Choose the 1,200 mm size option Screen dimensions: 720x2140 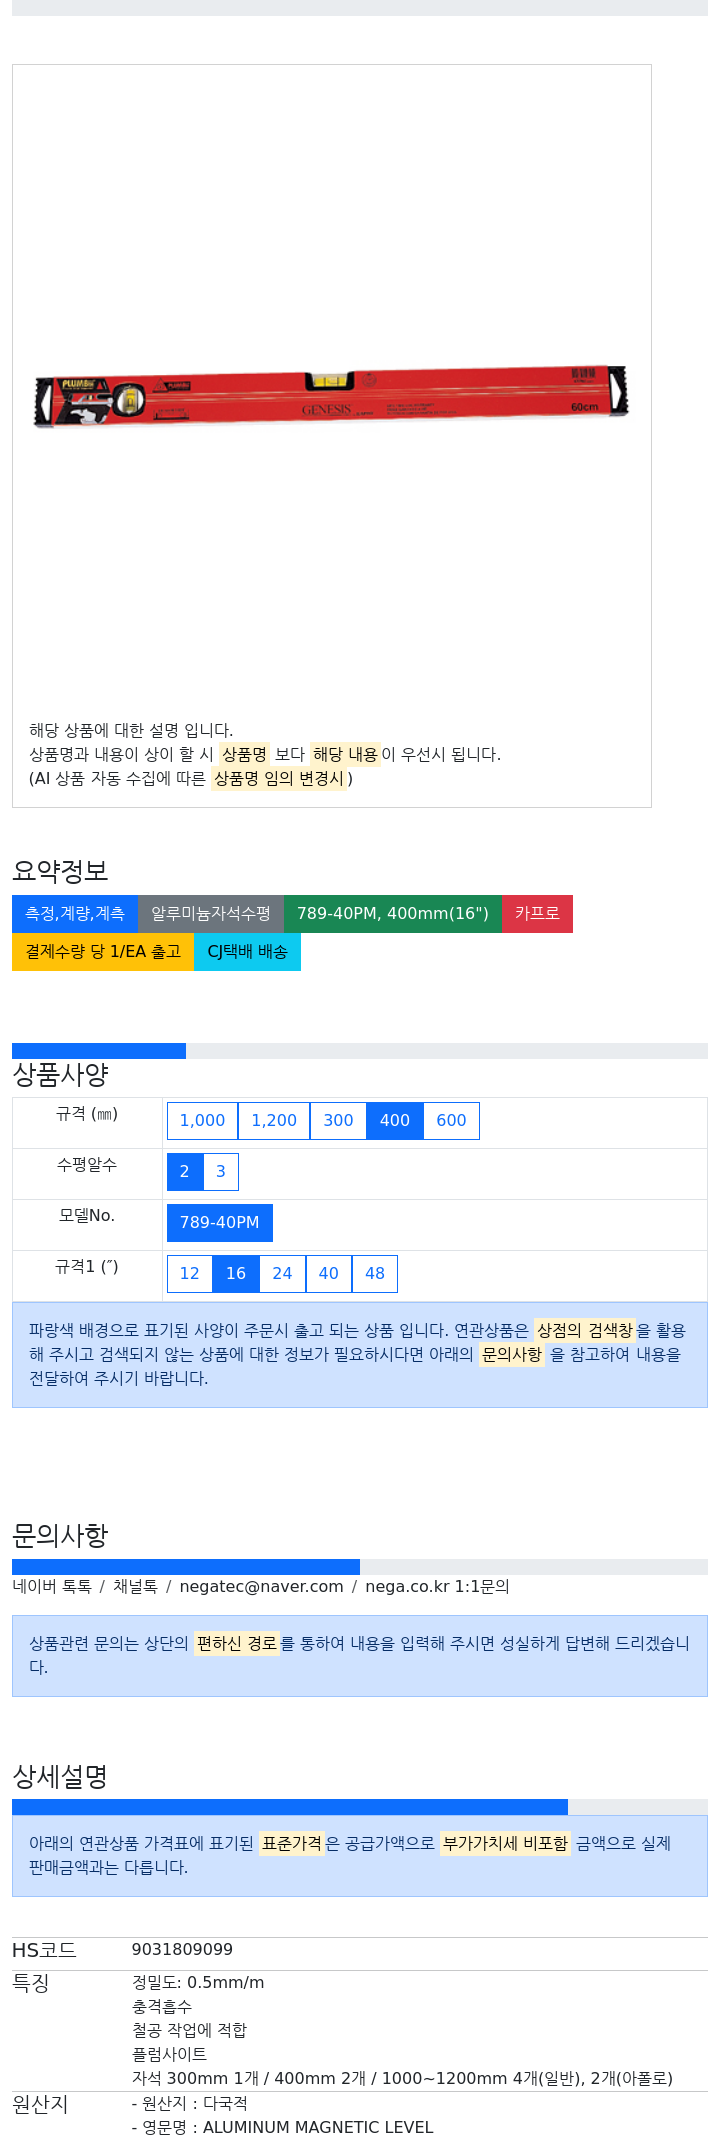pos(274,1121)
